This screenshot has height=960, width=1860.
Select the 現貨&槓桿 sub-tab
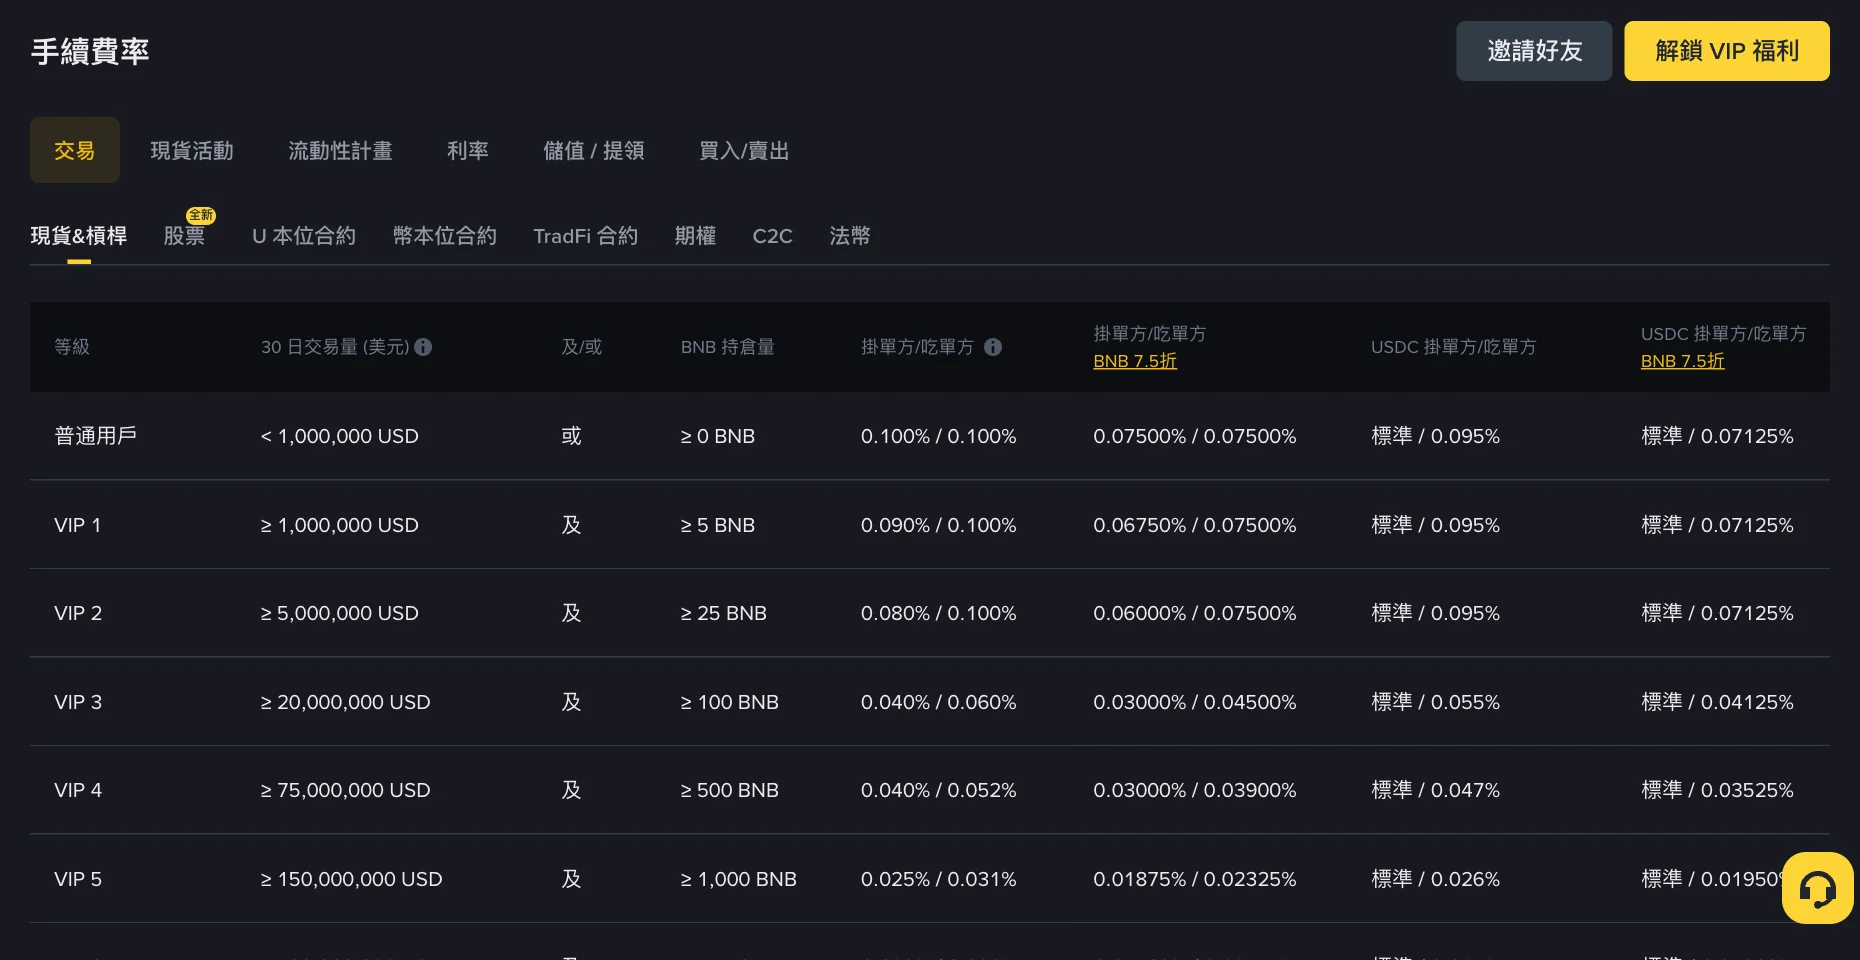coord(79,236)
